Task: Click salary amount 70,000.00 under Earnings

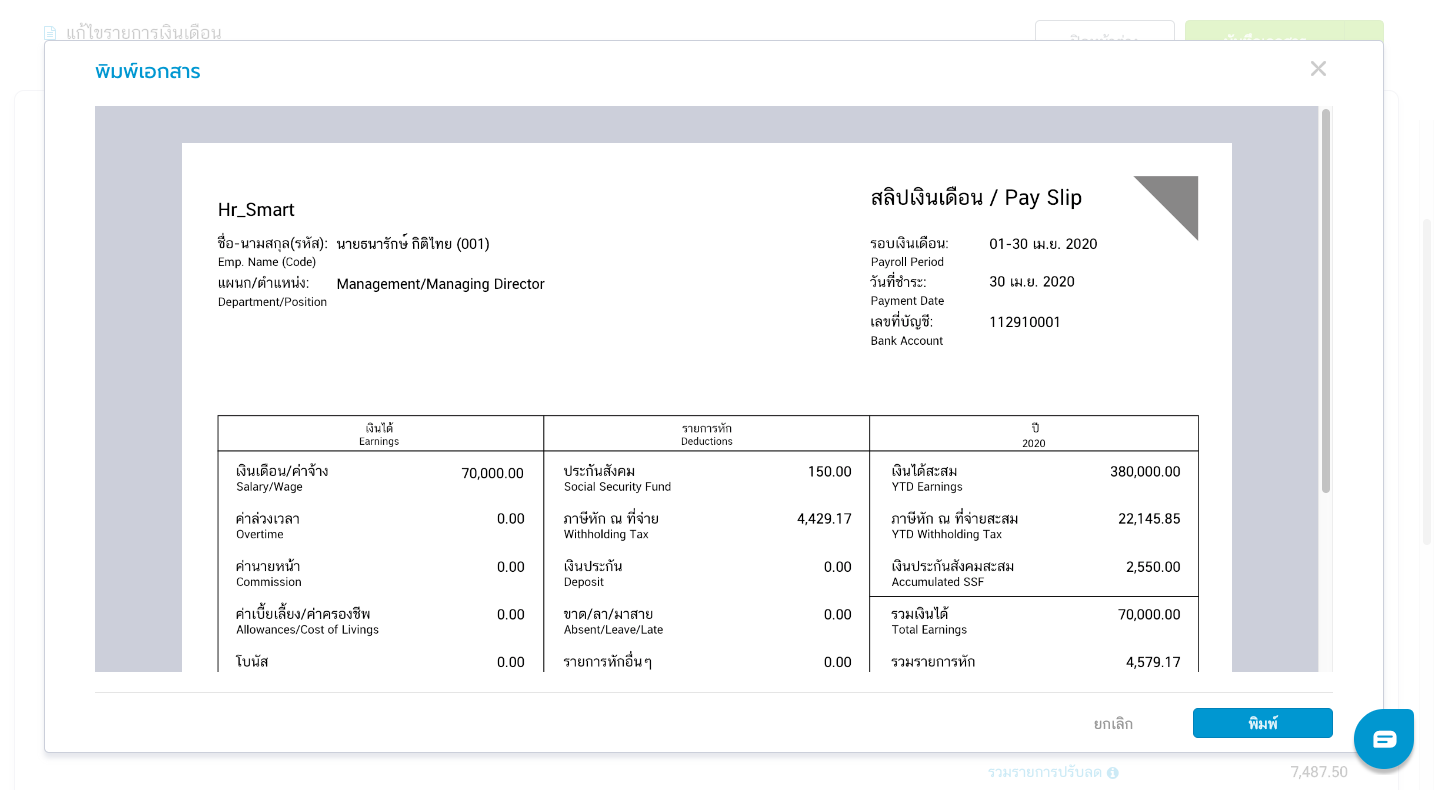Action: (492, 473)
